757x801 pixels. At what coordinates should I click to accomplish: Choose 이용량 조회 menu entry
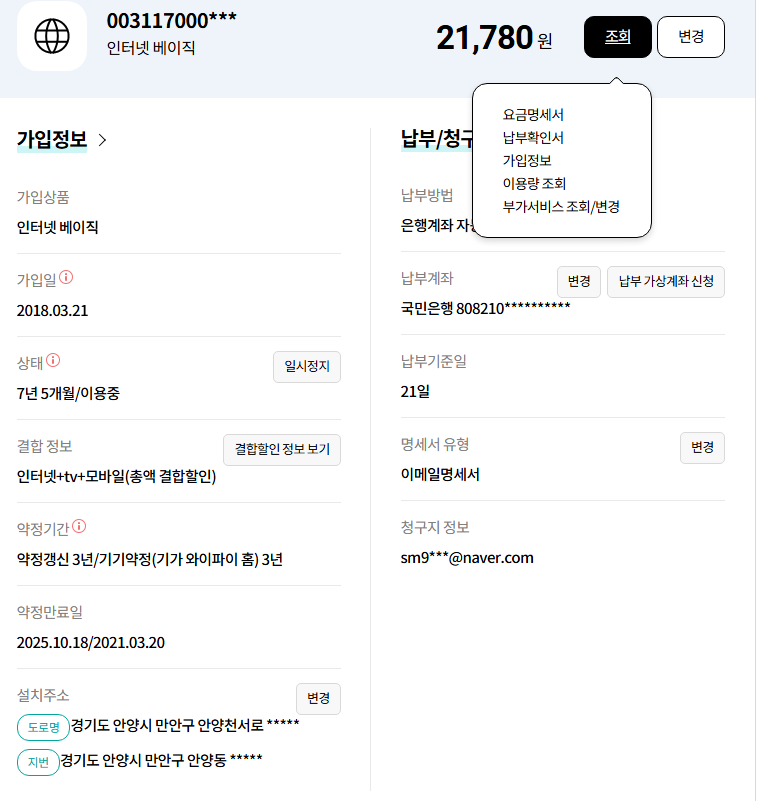pyautogui.click(x=534, y=184)
